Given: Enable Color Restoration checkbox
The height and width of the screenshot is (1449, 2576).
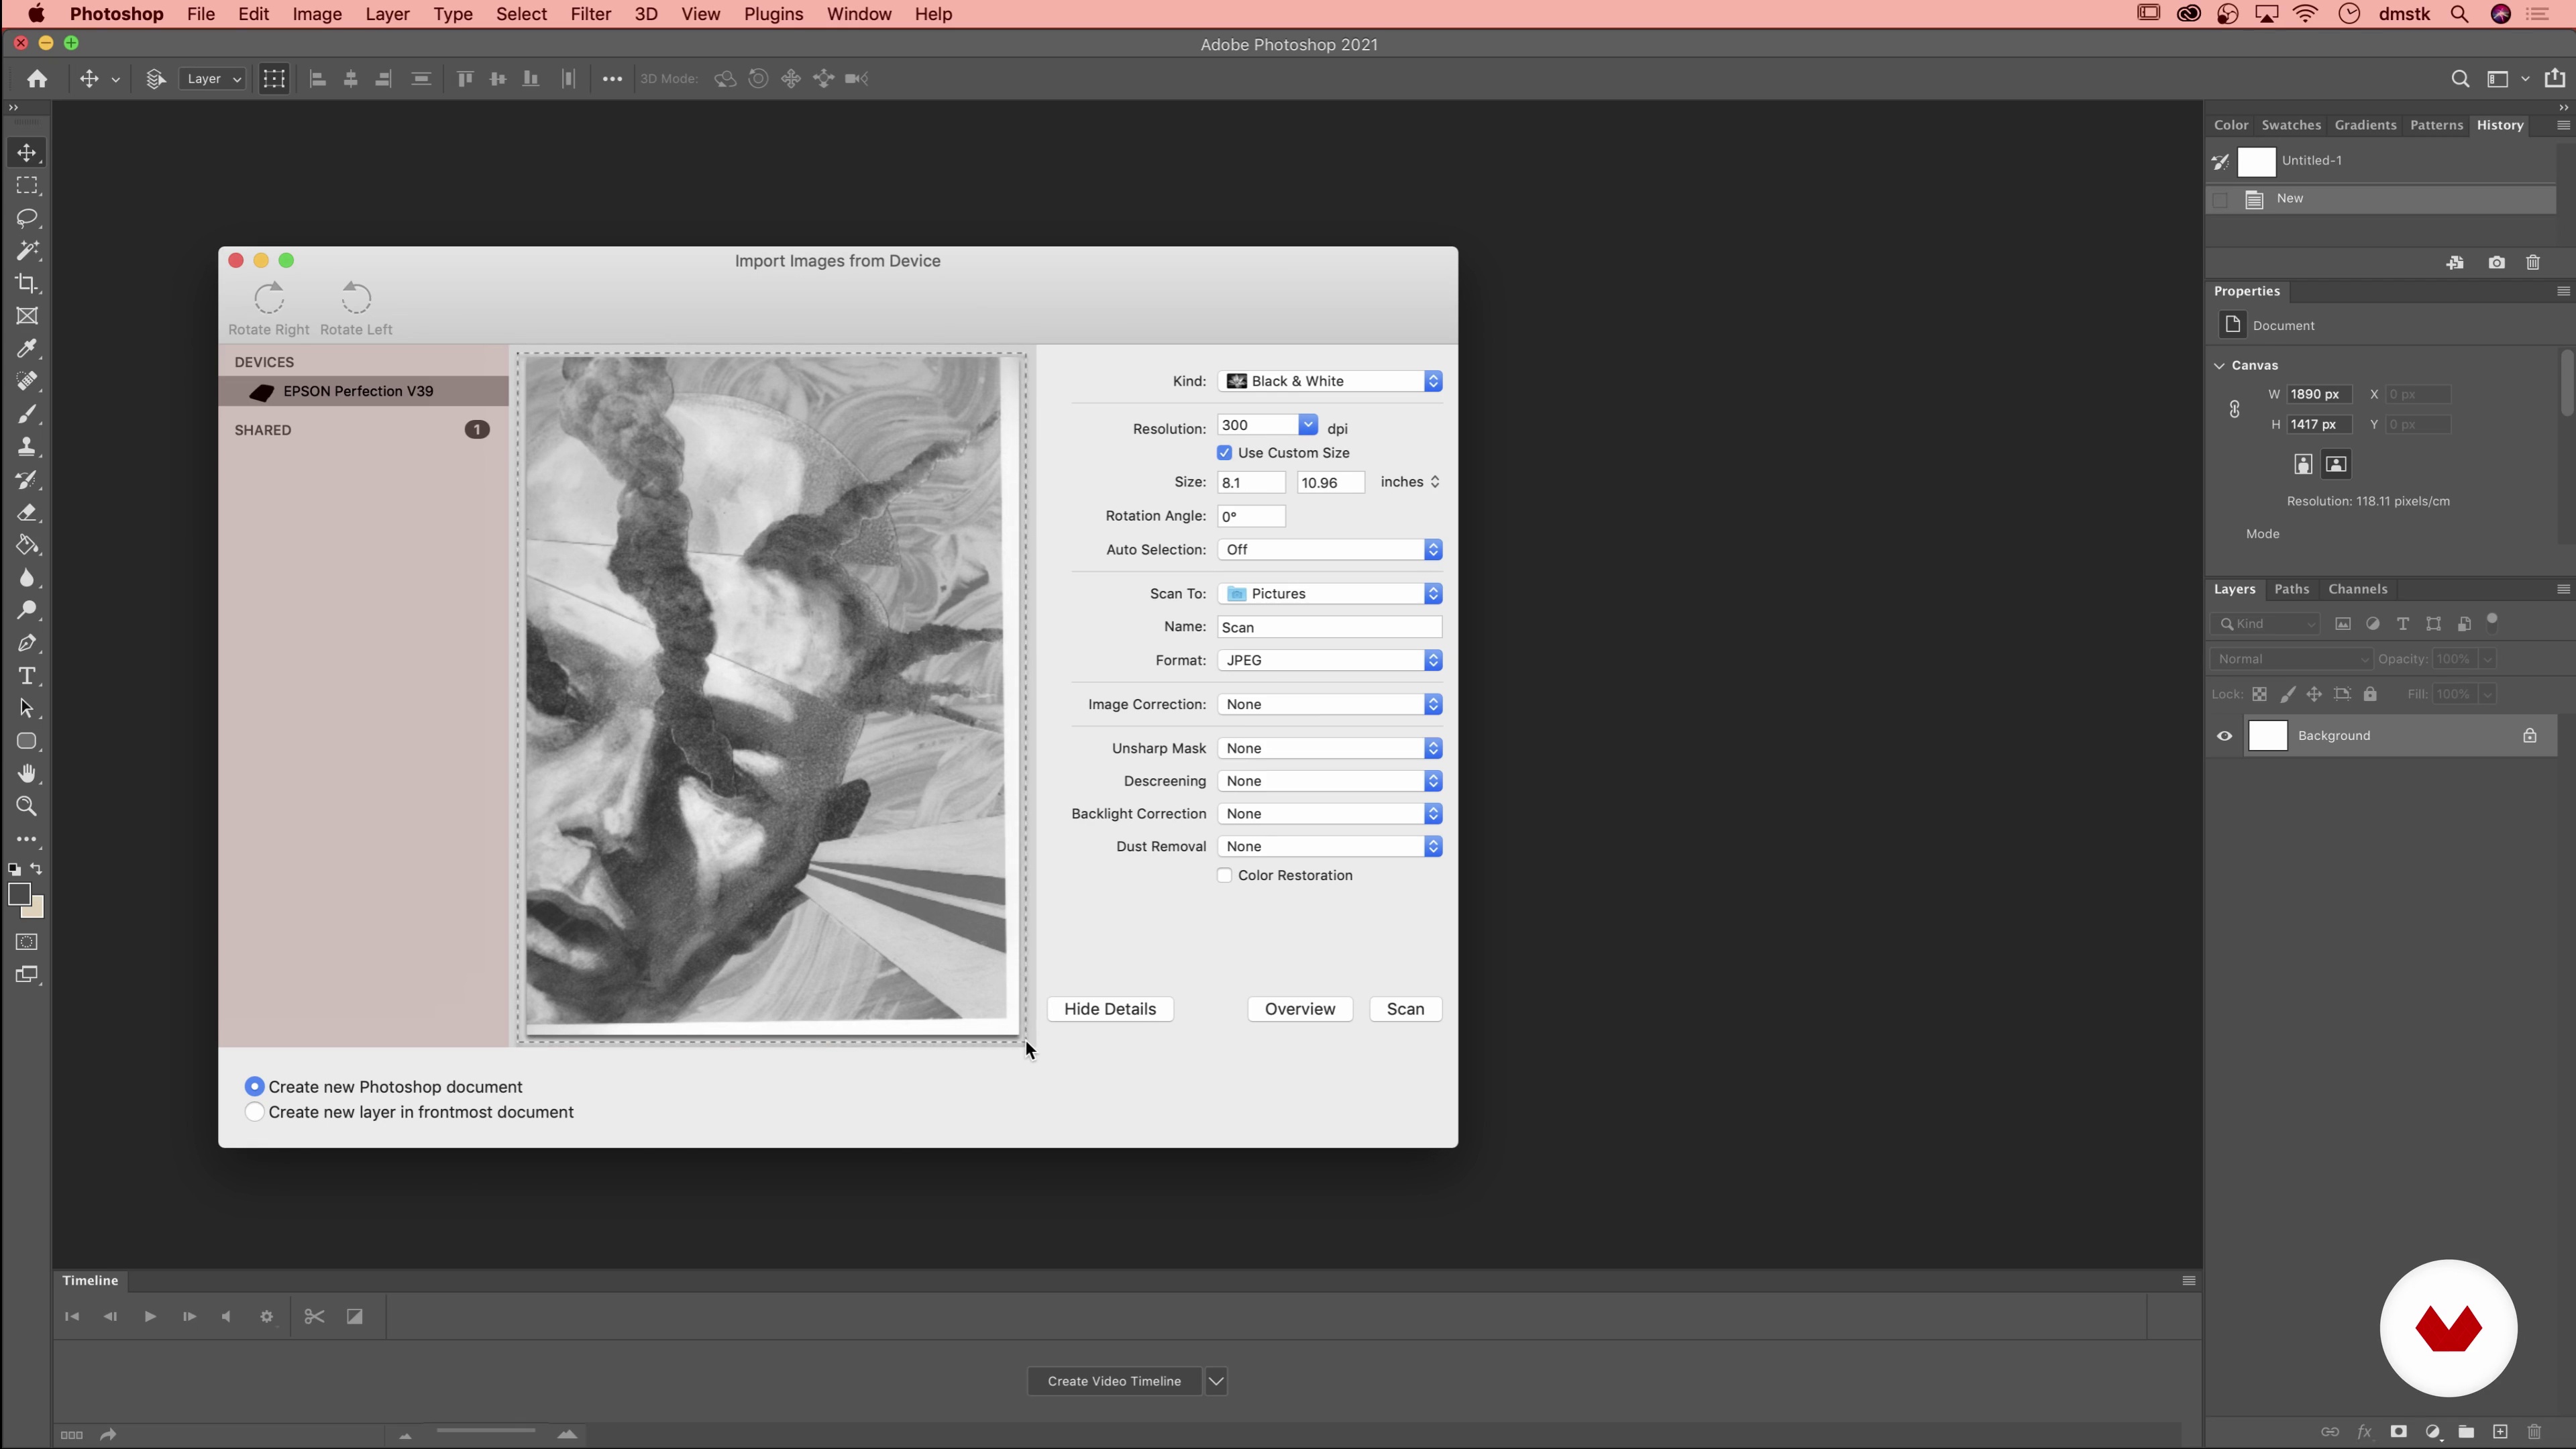Looking at the screenshot, I should coord(1224,875).
